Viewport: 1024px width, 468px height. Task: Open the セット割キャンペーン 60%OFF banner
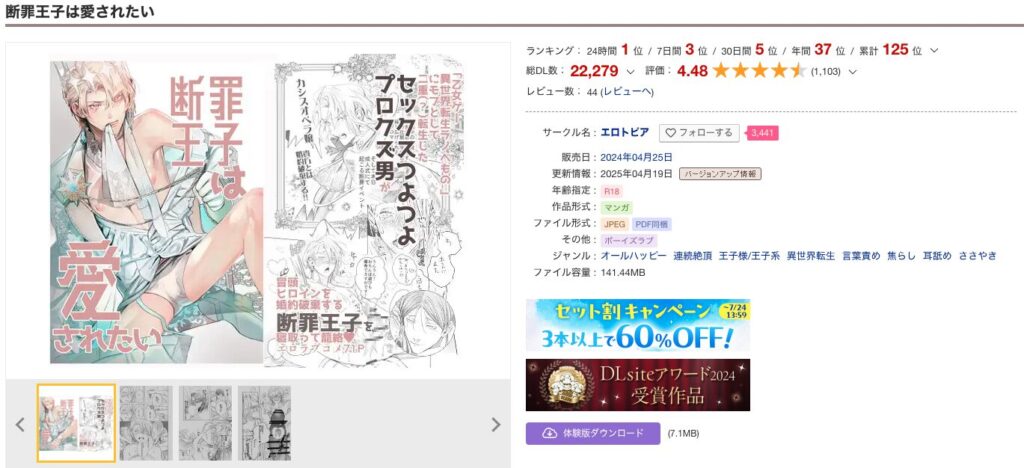tap(638, 325)
